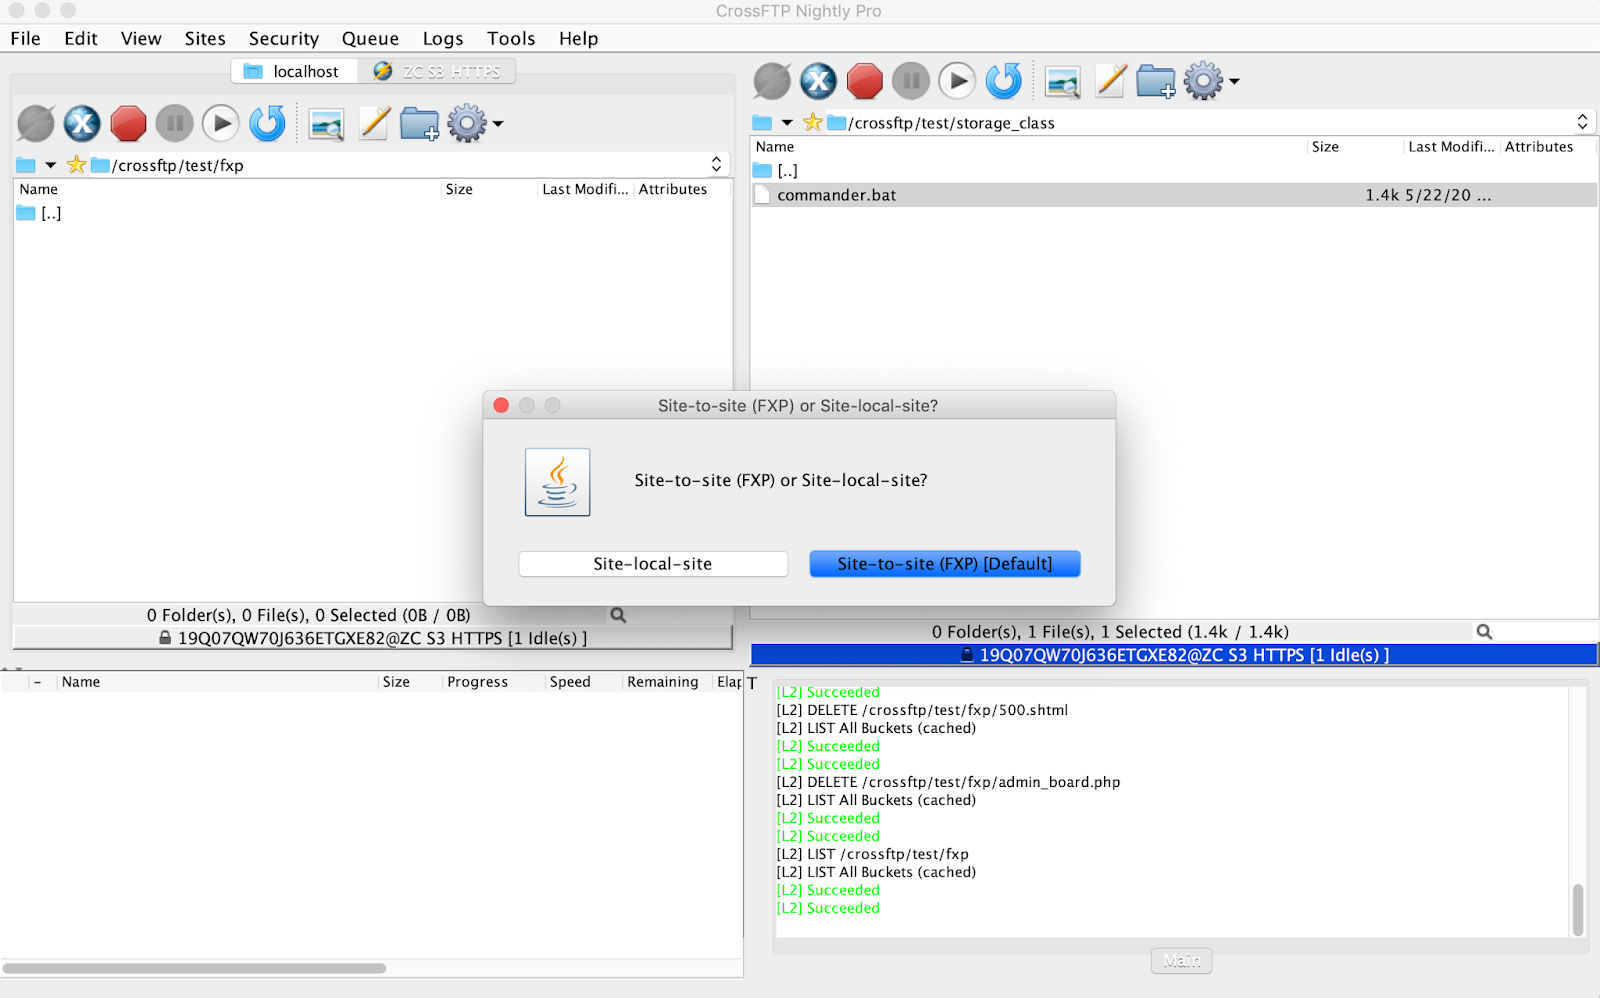Click the left pane blue X disconnect icon
The width and height of the screenshot is (1600, 998).
(82, 124)
